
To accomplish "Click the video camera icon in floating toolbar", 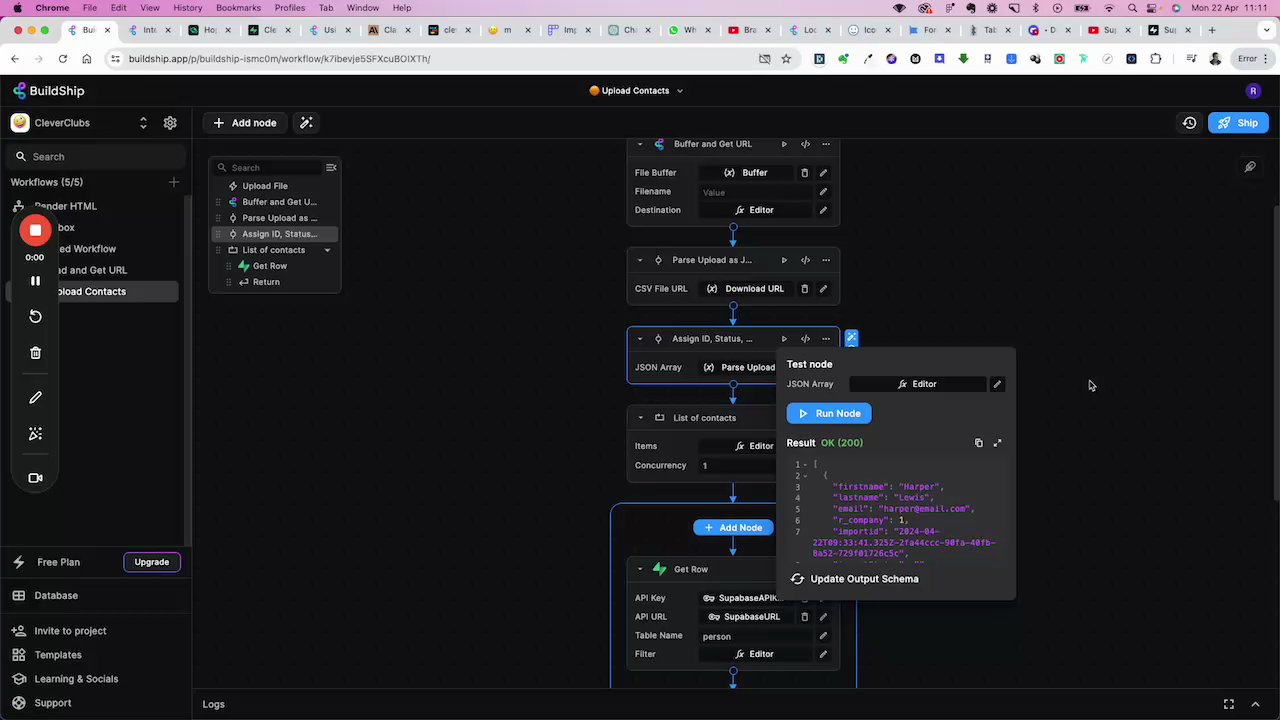I will pyautogui.click(x=35, y=477).
